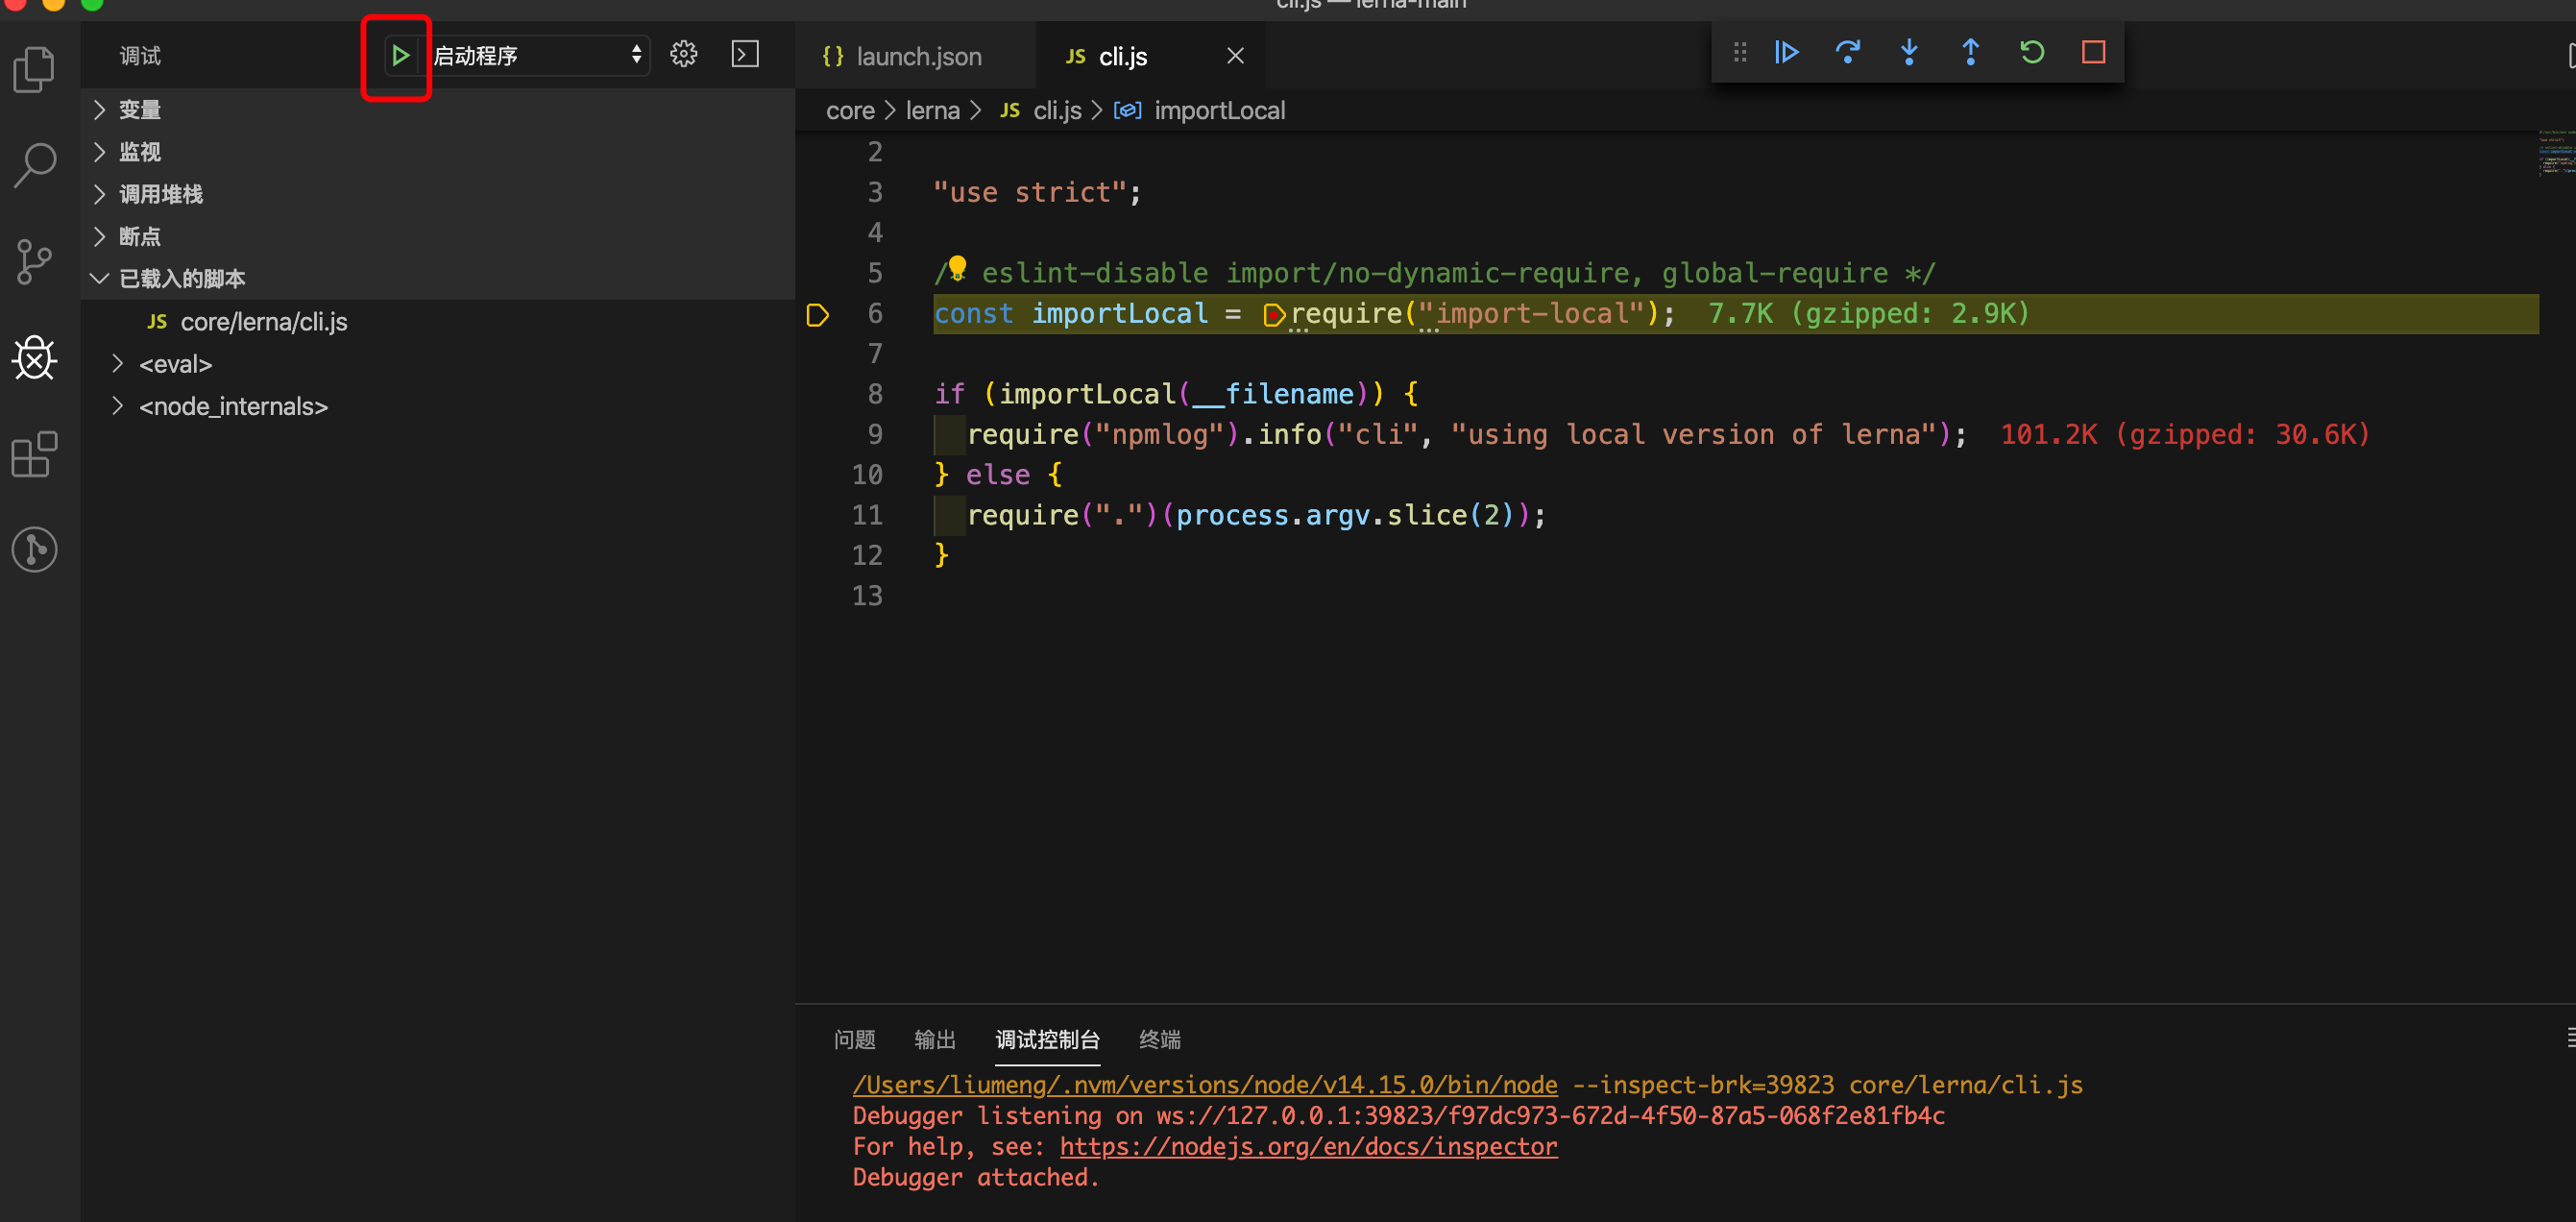Expand the <node_internals> tree item
Screen dimensions: 2576x1222
(233, 407)
